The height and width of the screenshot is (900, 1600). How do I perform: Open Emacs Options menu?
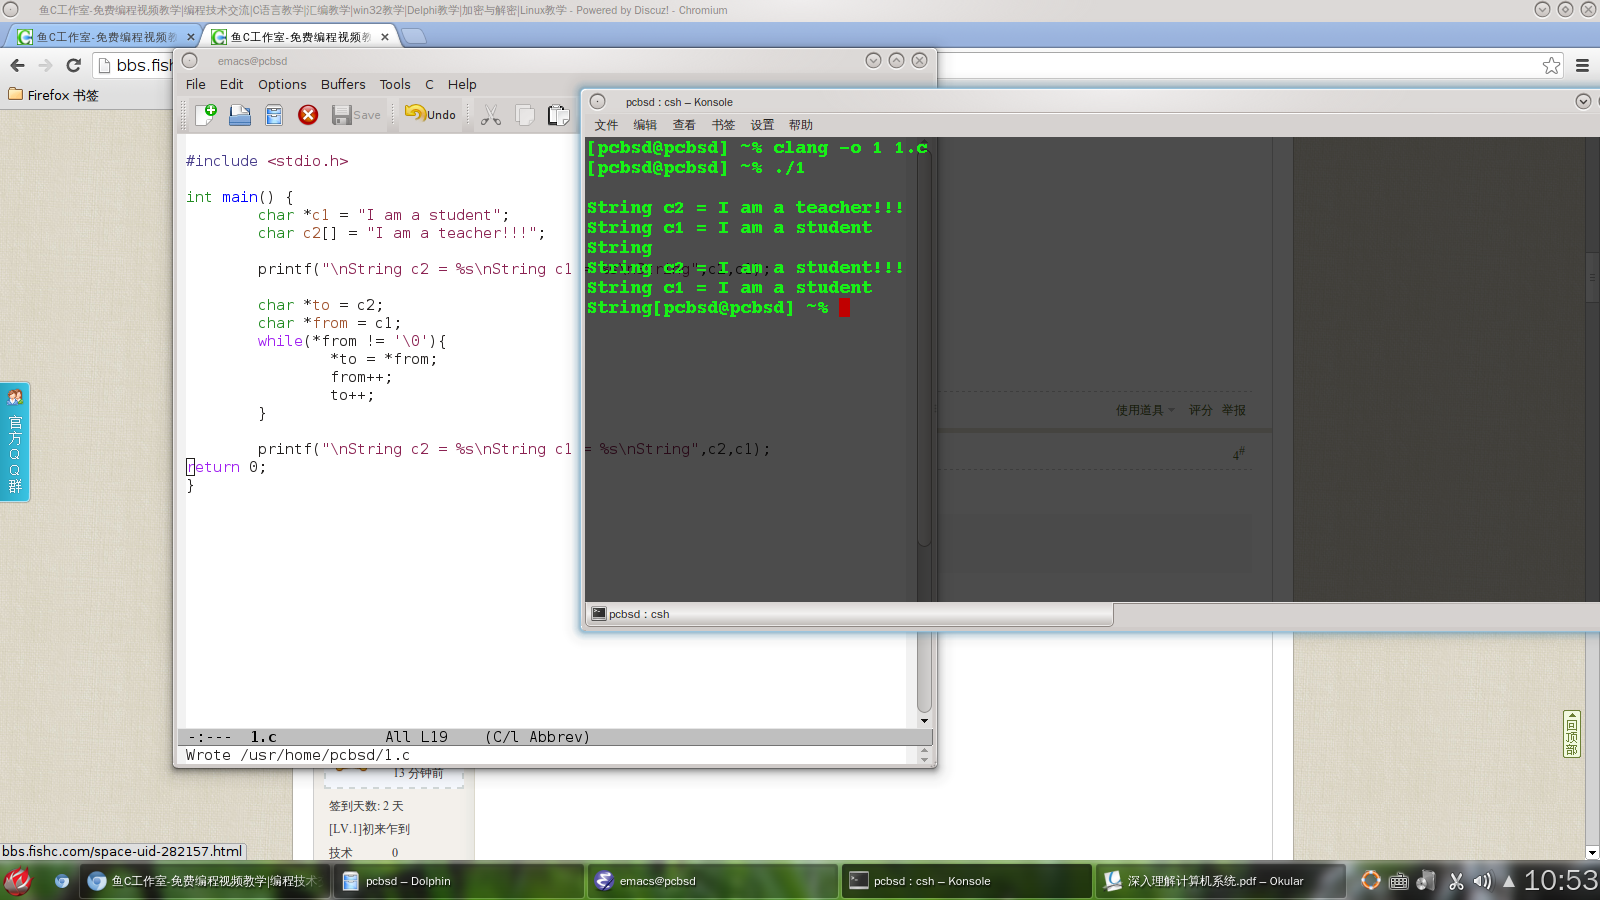point(282,85)
